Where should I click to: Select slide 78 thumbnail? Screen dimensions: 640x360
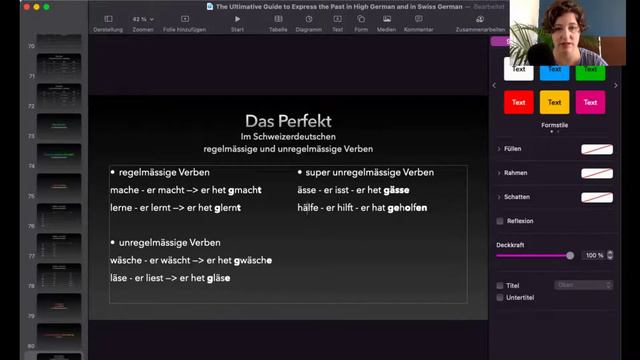coord(59,276)
